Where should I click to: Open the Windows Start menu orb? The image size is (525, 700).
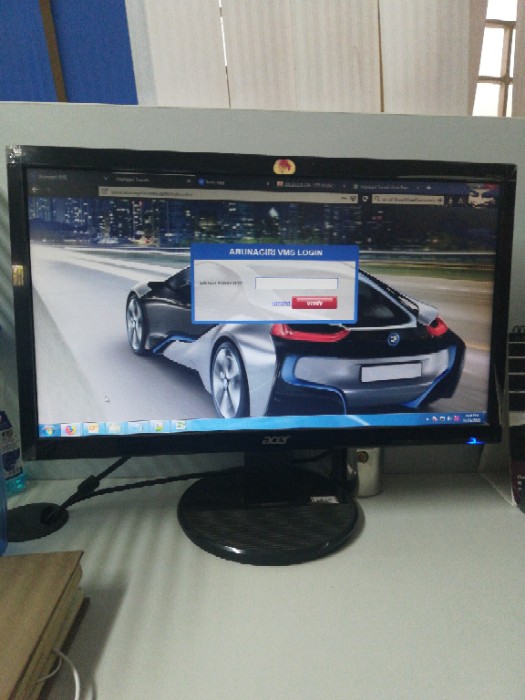point(48,429)
